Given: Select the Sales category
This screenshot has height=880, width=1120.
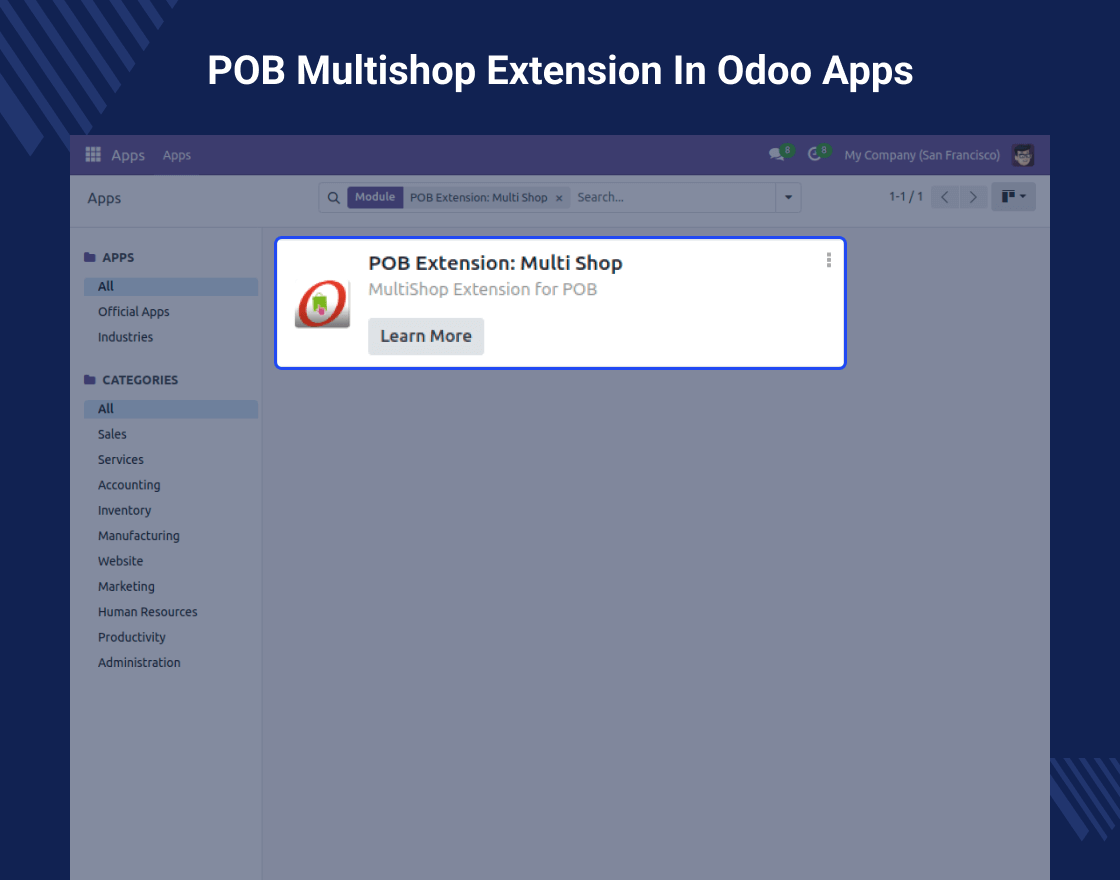Looking at the screenshot, I should click(112, 434).
